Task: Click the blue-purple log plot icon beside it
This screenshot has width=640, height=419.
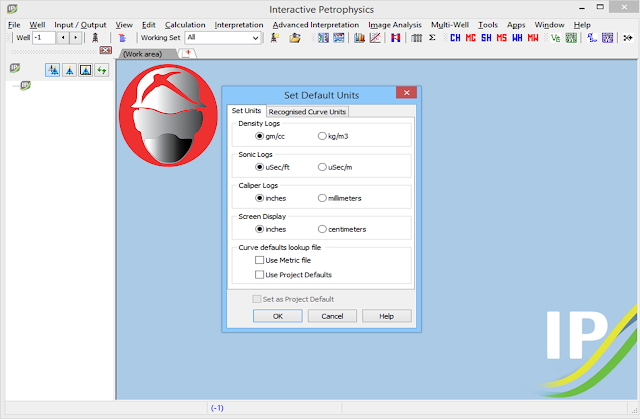Action: [x=339, y=38]
